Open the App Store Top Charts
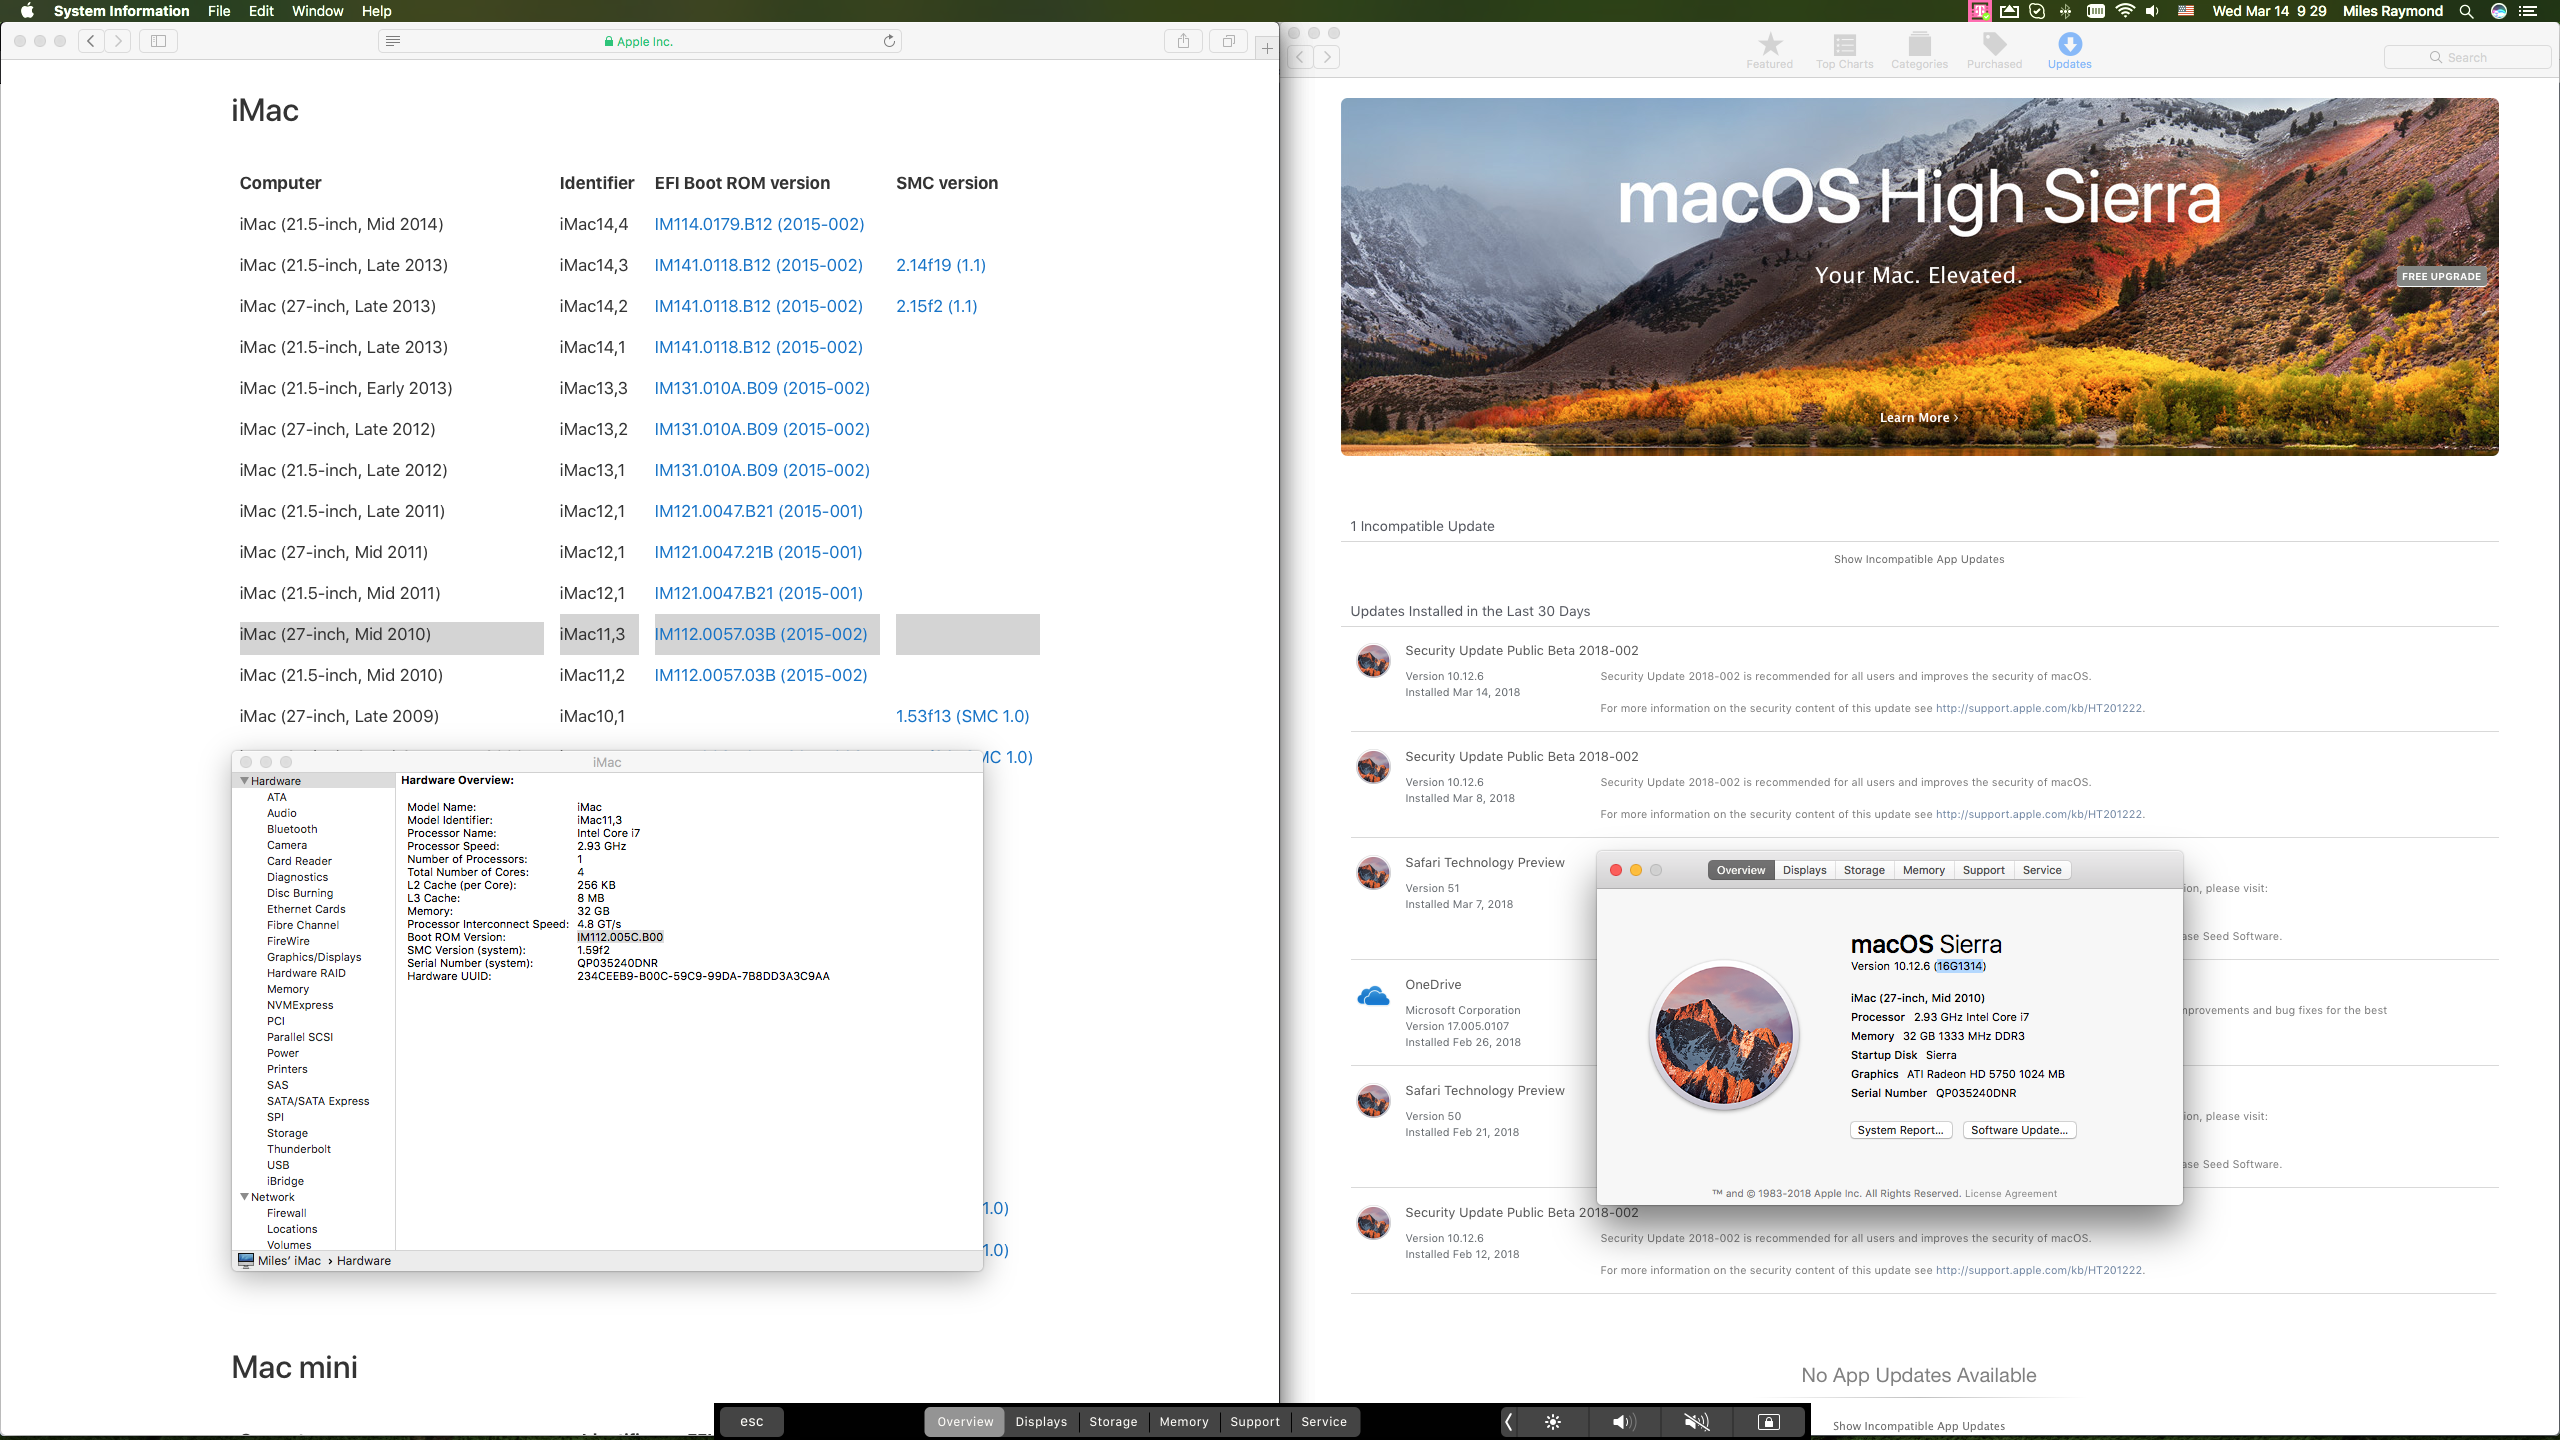This screenshot has width=2560, height=1440. pyautogui.click(x=1844, y=51)
